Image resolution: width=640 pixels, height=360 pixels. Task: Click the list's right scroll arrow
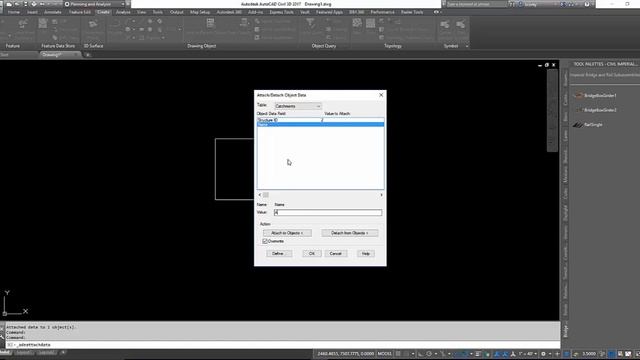(x=382, y=195)
